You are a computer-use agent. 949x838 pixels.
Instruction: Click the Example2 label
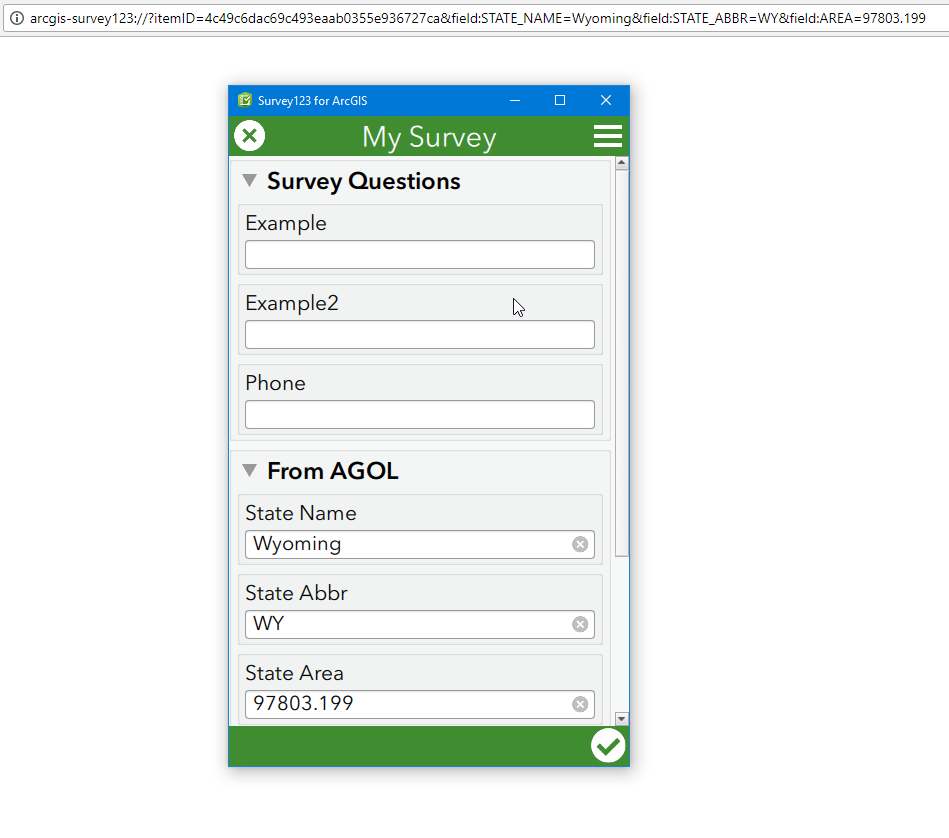click(292, 303)
